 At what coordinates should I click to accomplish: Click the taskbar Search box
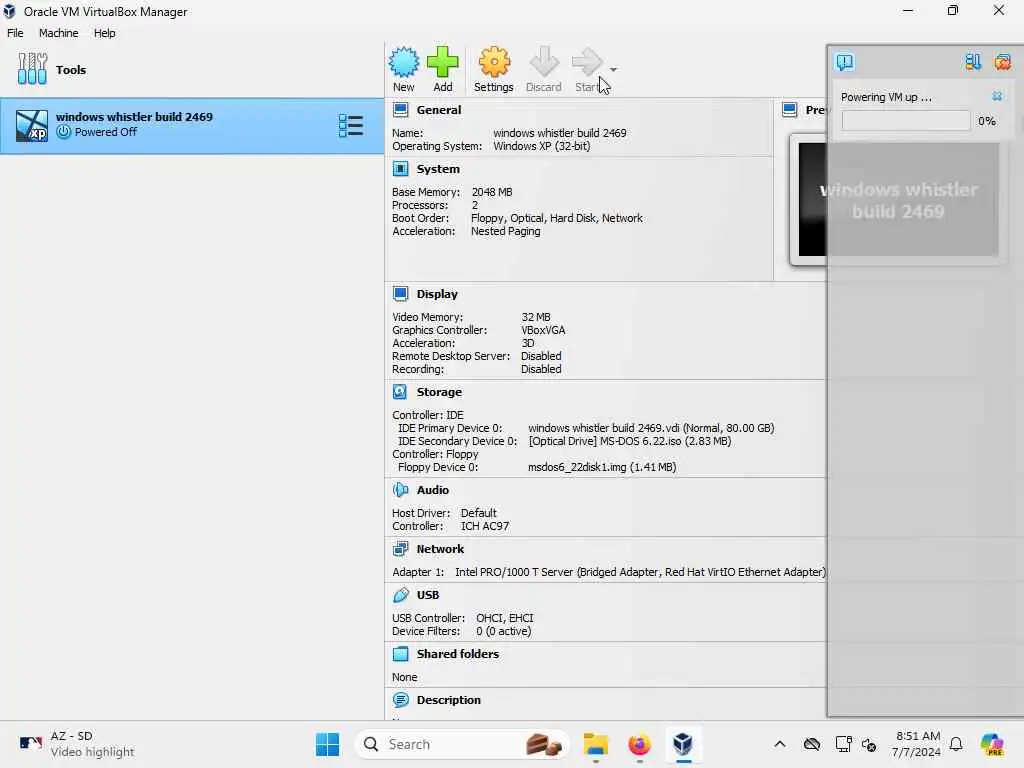(x=461, y=744)
